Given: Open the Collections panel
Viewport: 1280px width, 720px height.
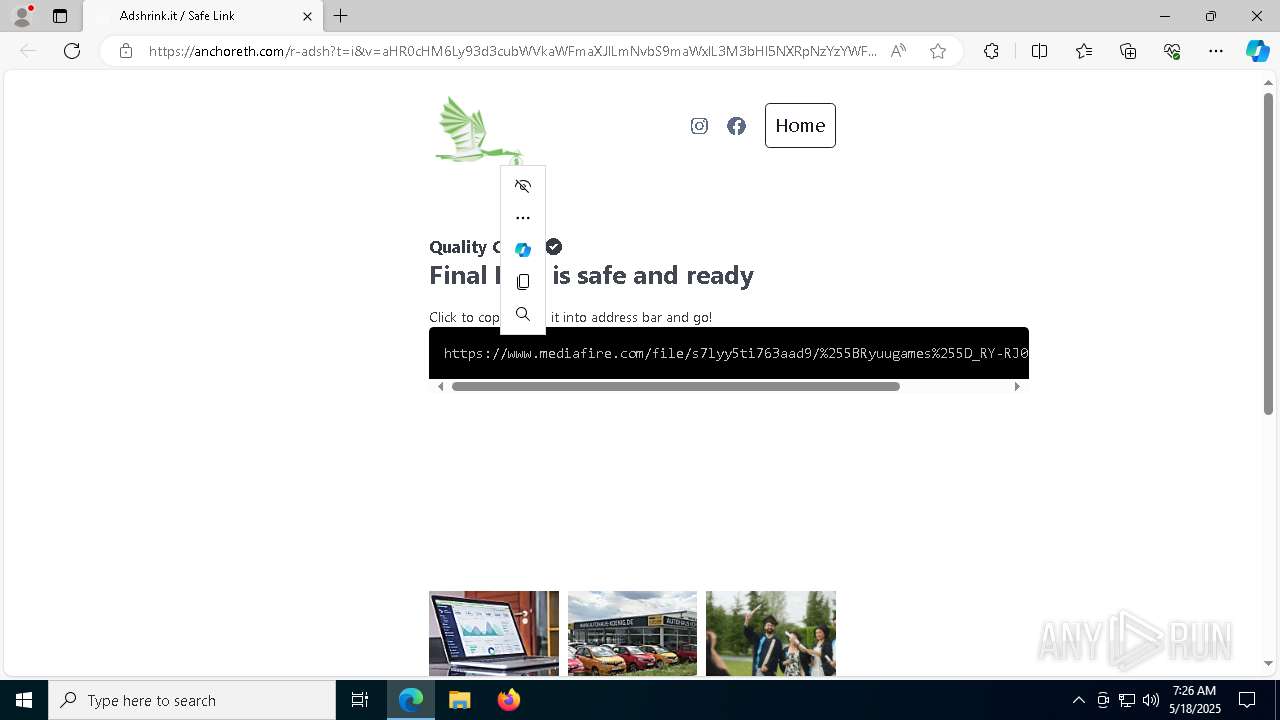Looking at the screenshot, I should (x=1128, y=51).
